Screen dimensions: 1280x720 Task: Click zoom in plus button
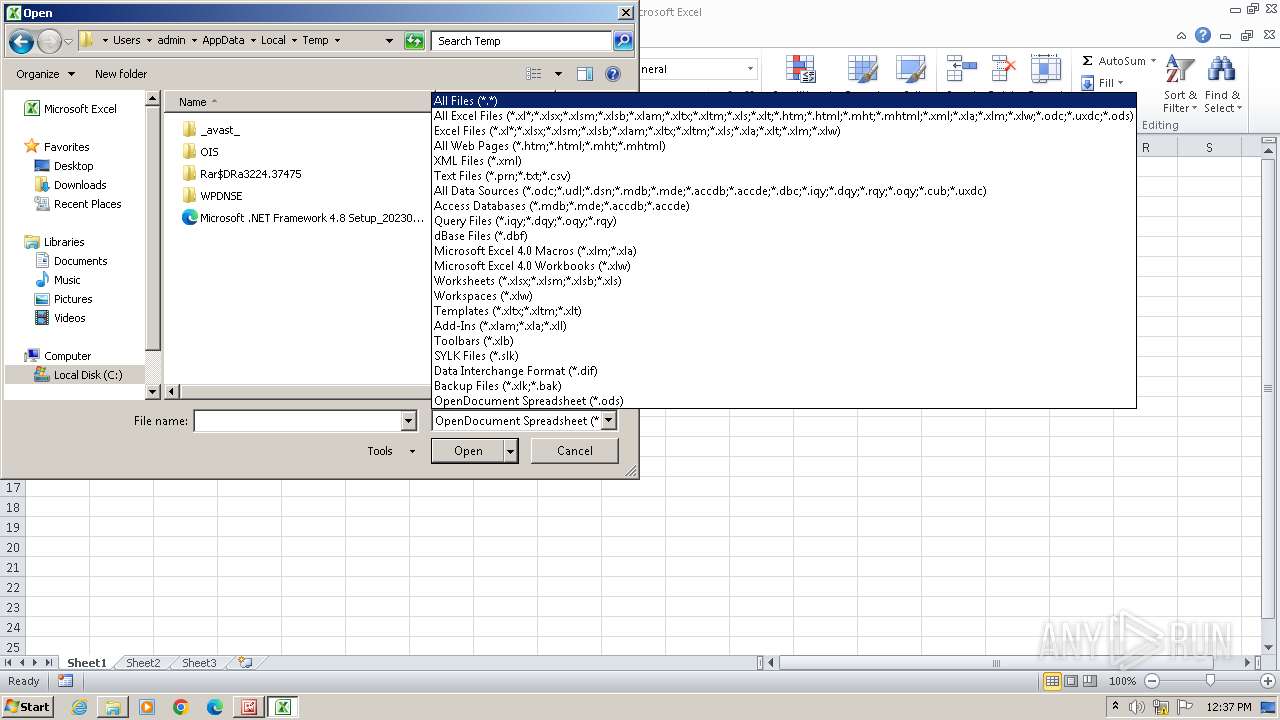pyautogui.click(x=1267, y=681)
